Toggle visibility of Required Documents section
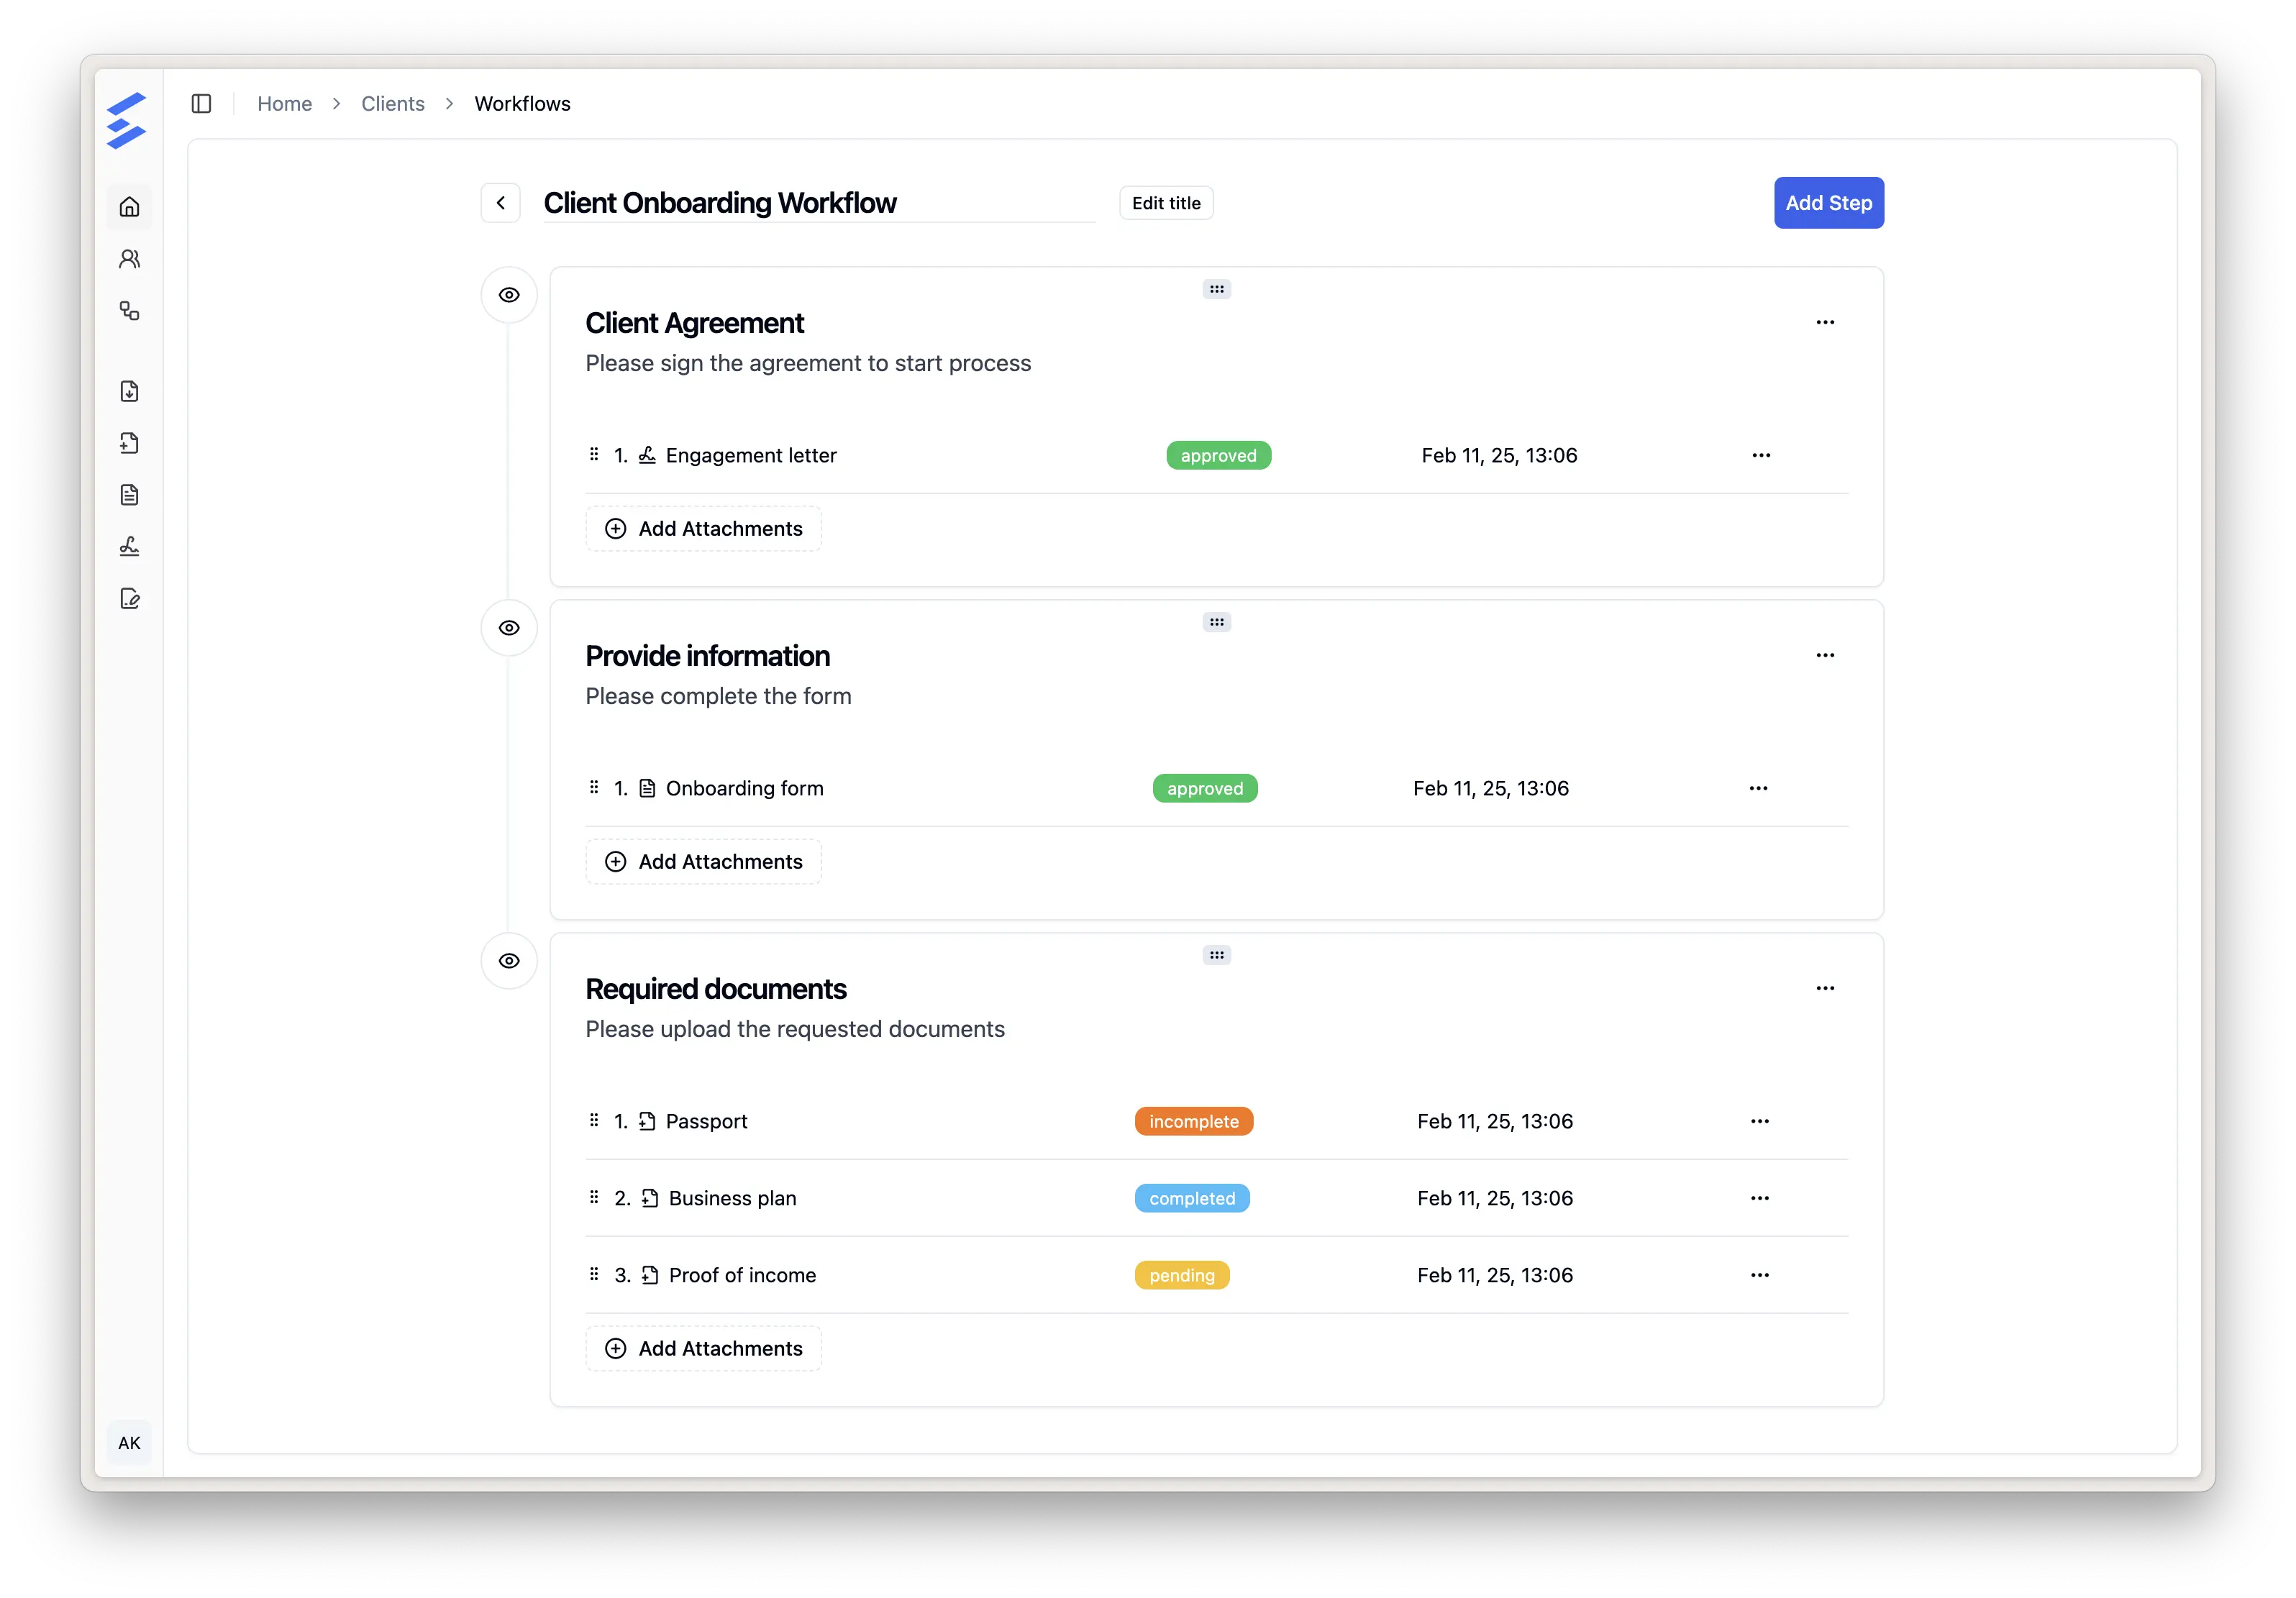Screen dimensions: 2296x1598 [x=508, y=962]
